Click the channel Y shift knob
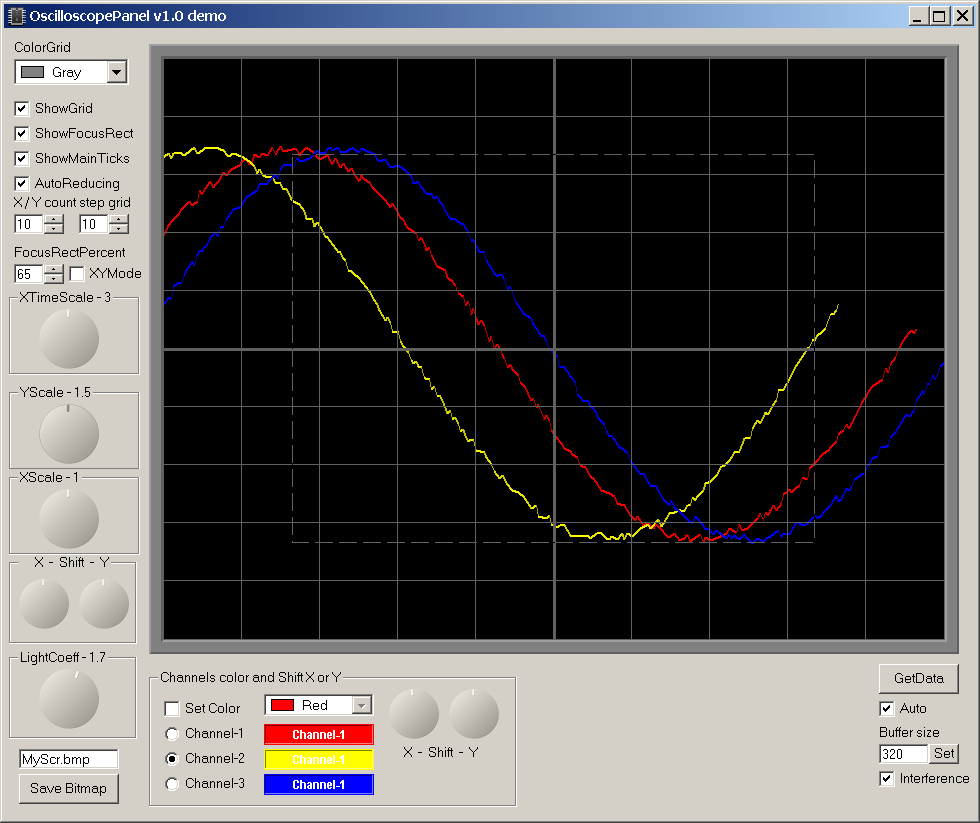Viewport: 980px width, 823px height. pos(474,714)
